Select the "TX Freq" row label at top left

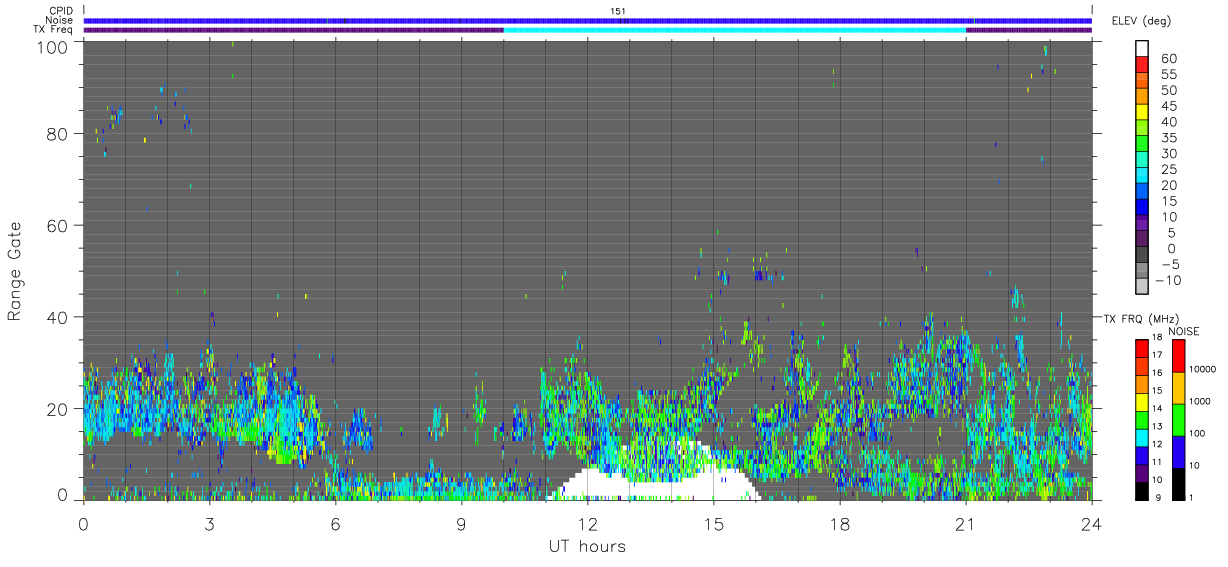[54, 29]
